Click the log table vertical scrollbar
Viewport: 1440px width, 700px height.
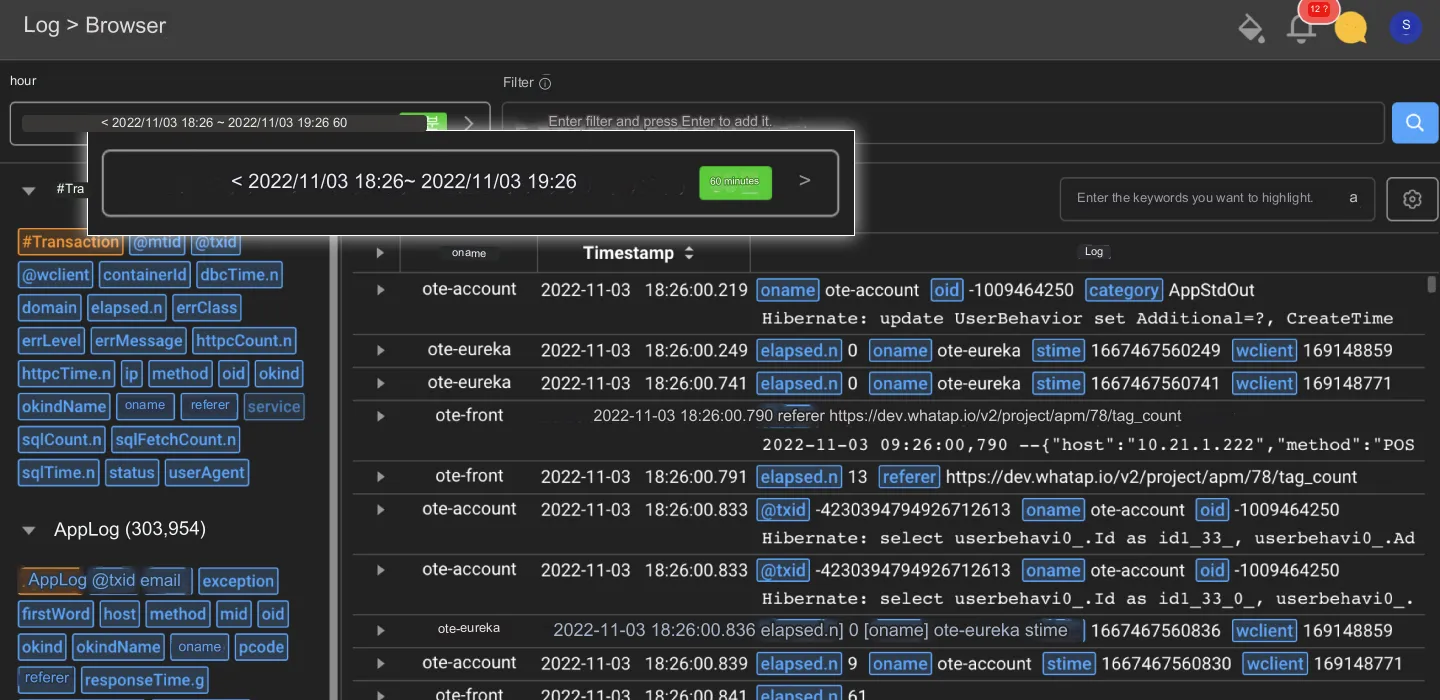click(x=1432, y=285)
